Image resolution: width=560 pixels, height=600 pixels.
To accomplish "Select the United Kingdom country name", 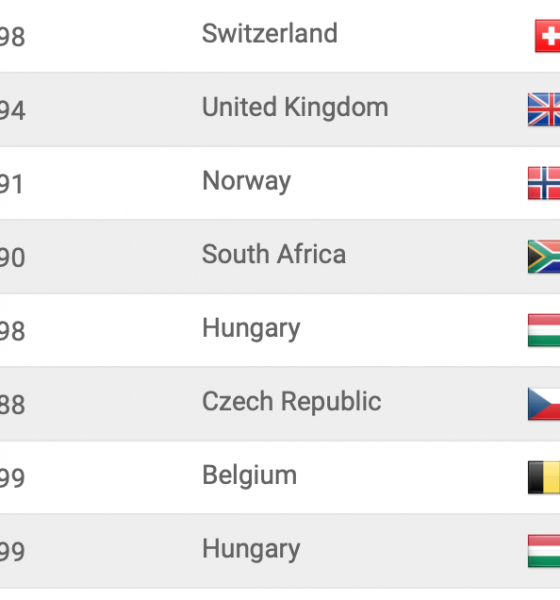I will (295, 107).
